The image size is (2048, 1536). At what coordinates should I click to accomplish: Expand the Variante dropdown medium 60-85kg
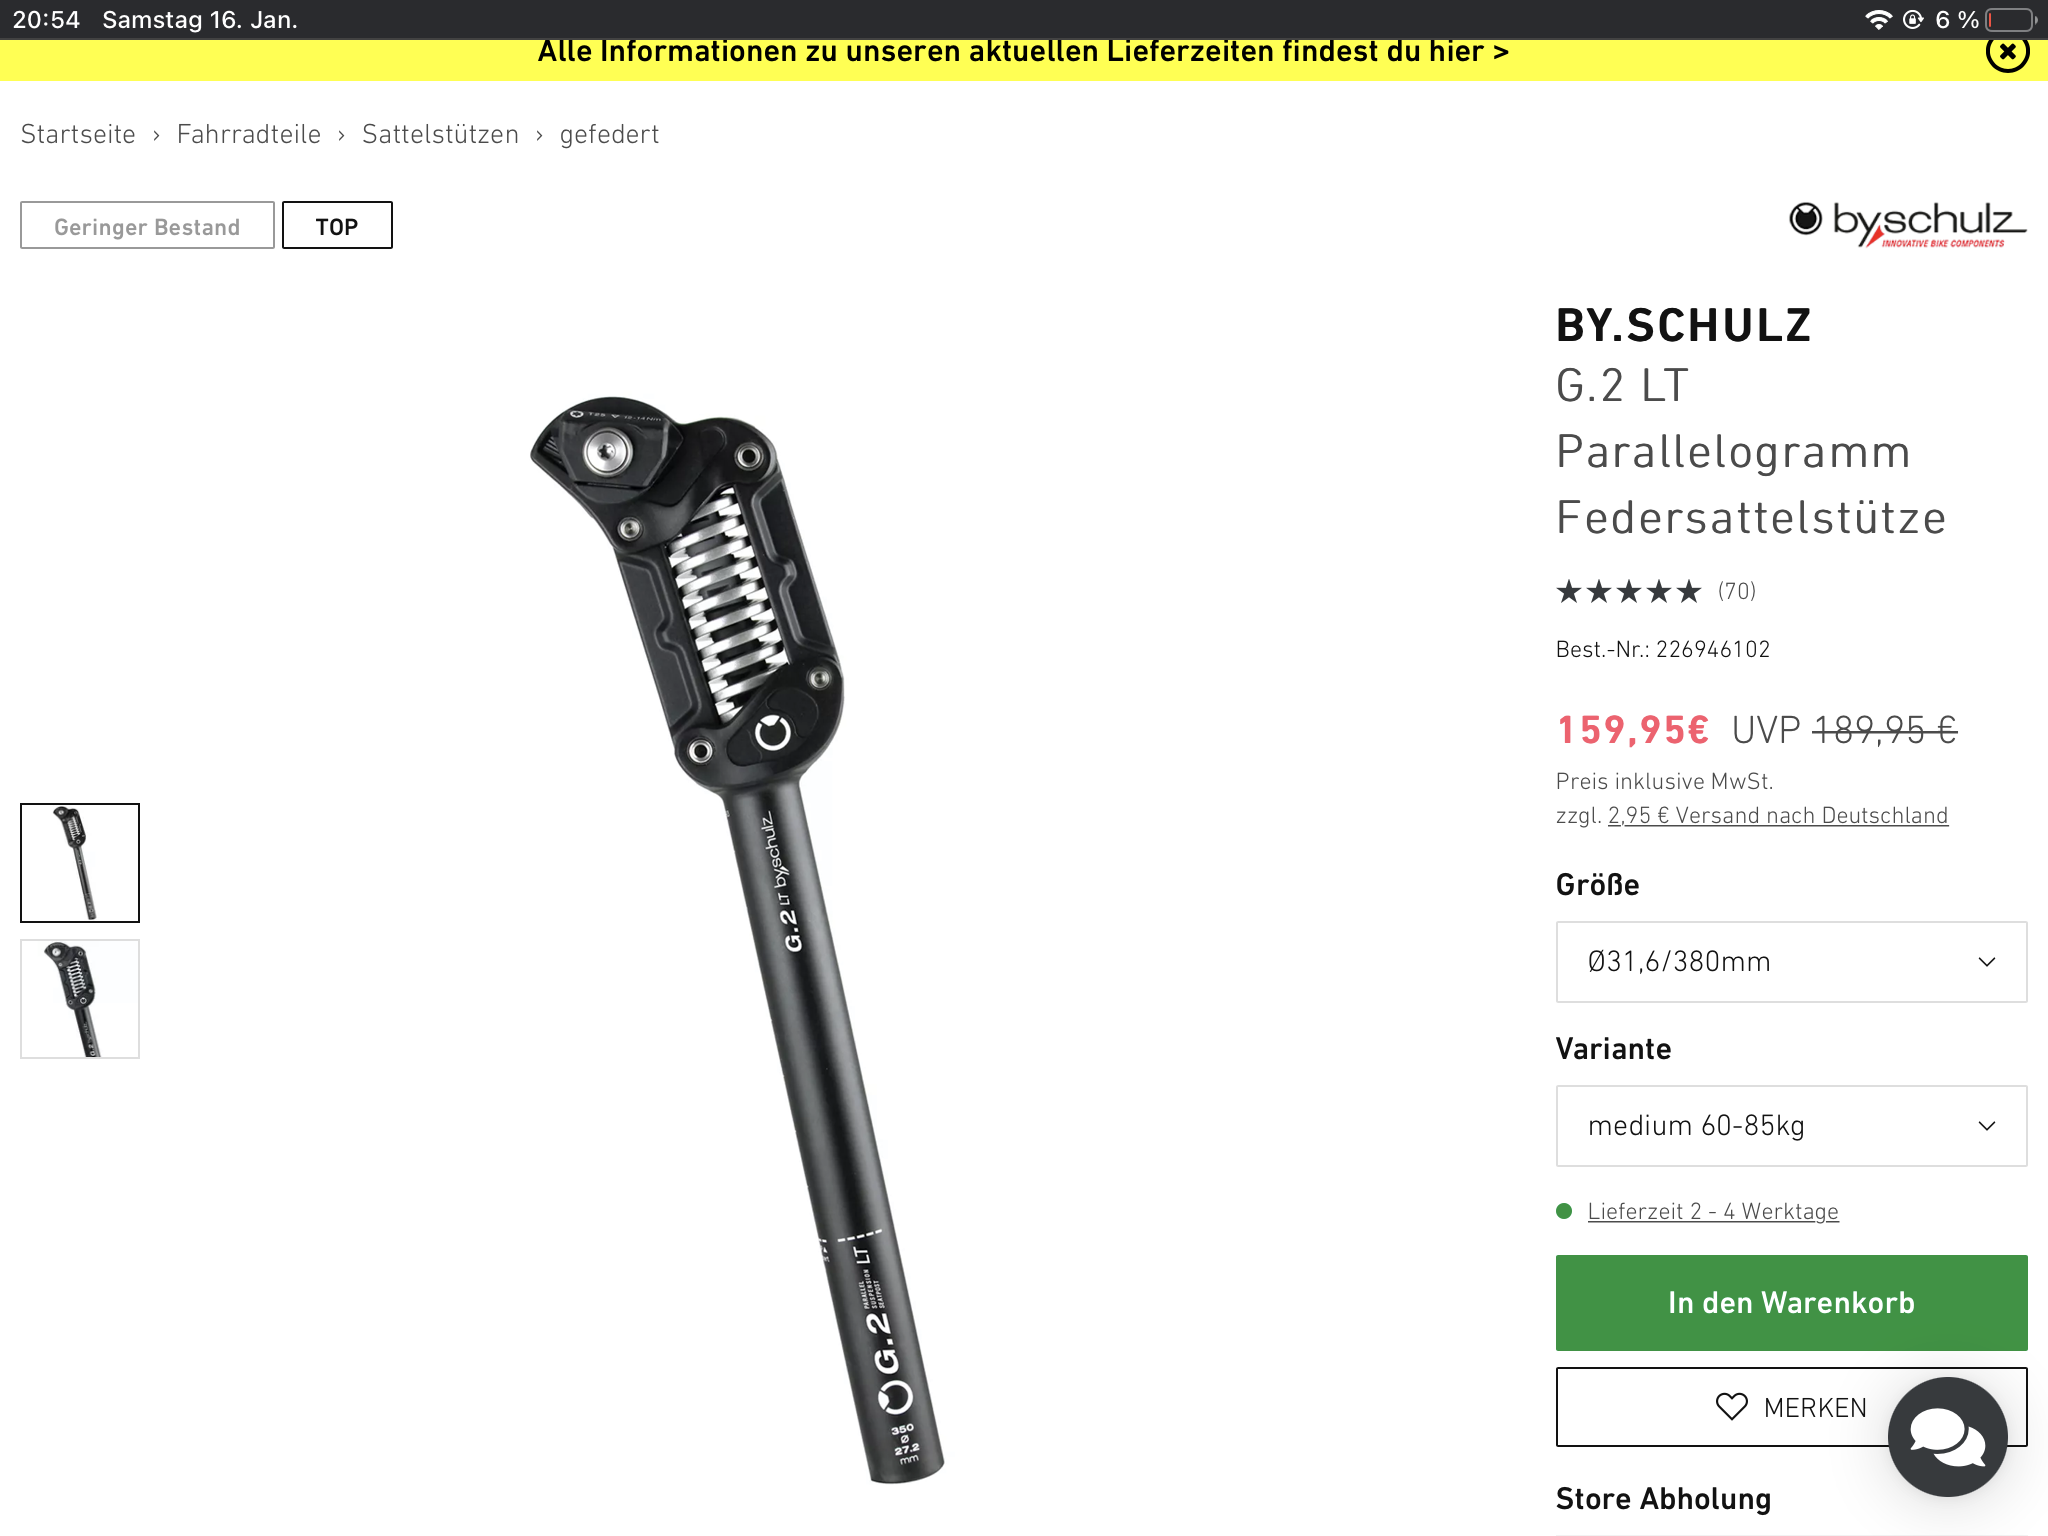(x=1791, y=1126)
